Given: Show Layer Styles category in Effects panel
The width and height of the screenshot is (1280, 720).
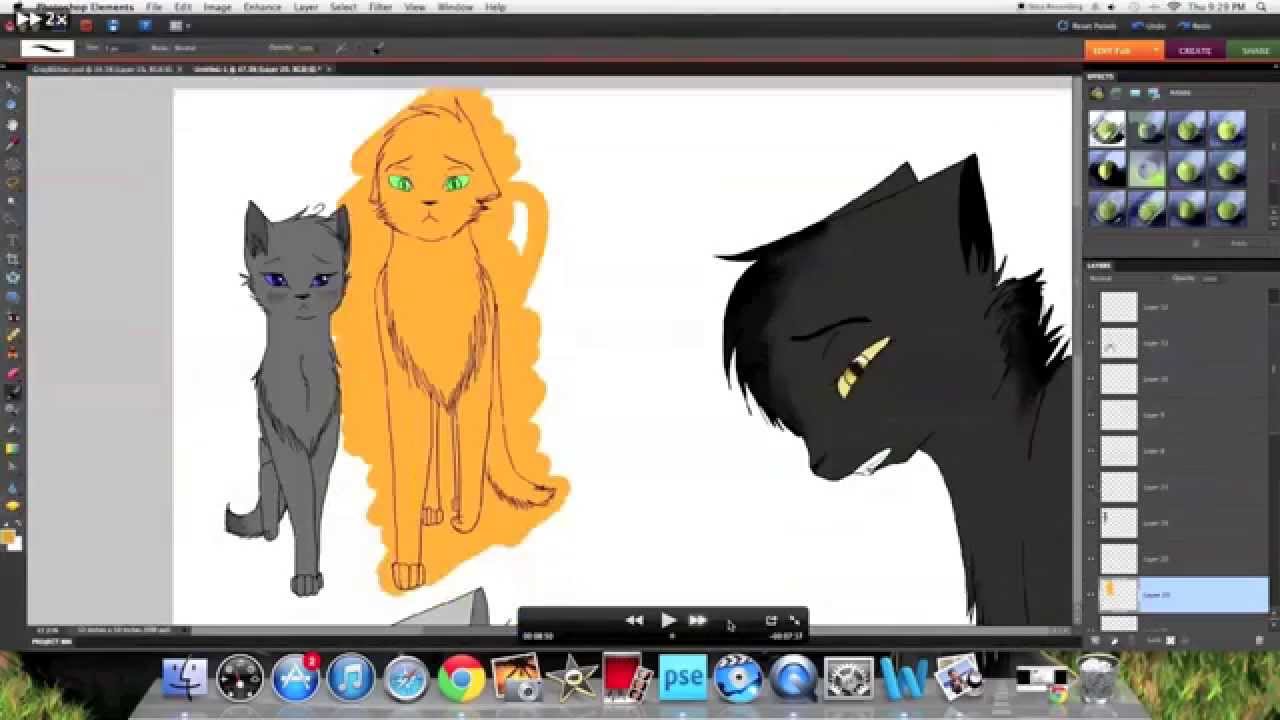Looking at the screenshot, I should pos(1116,93).
